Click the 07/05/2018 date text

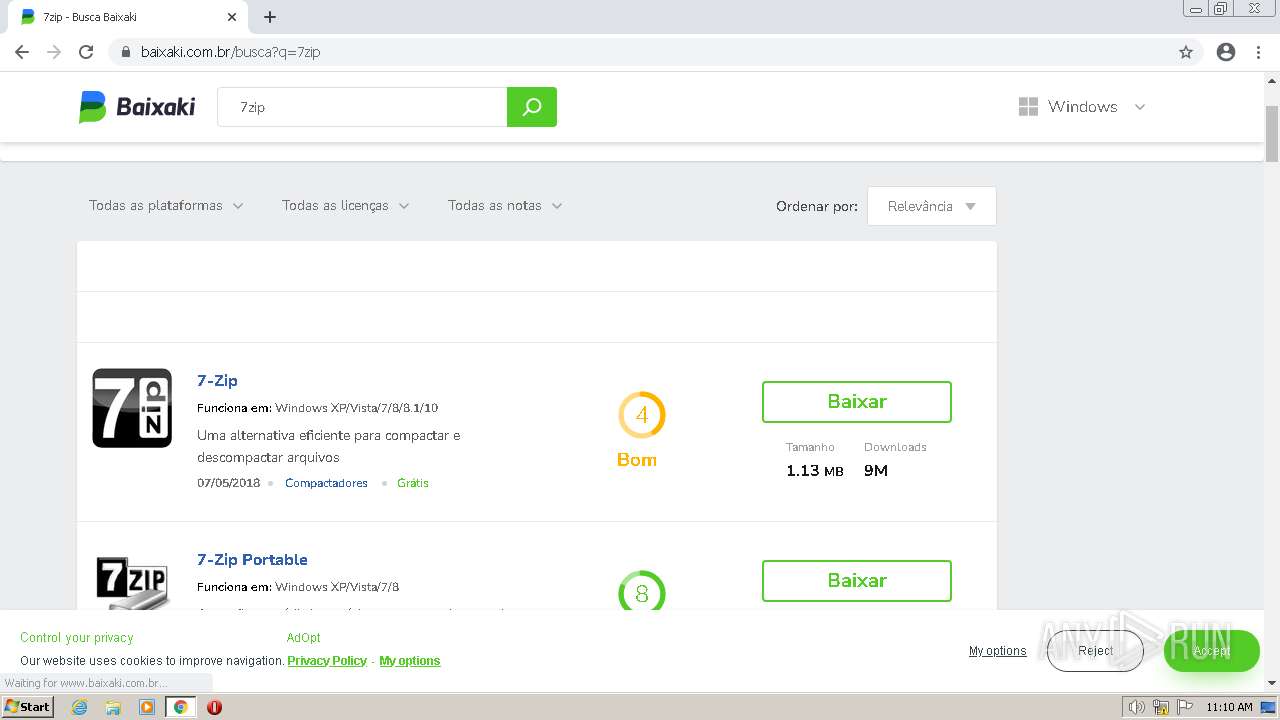click(228, 483)
